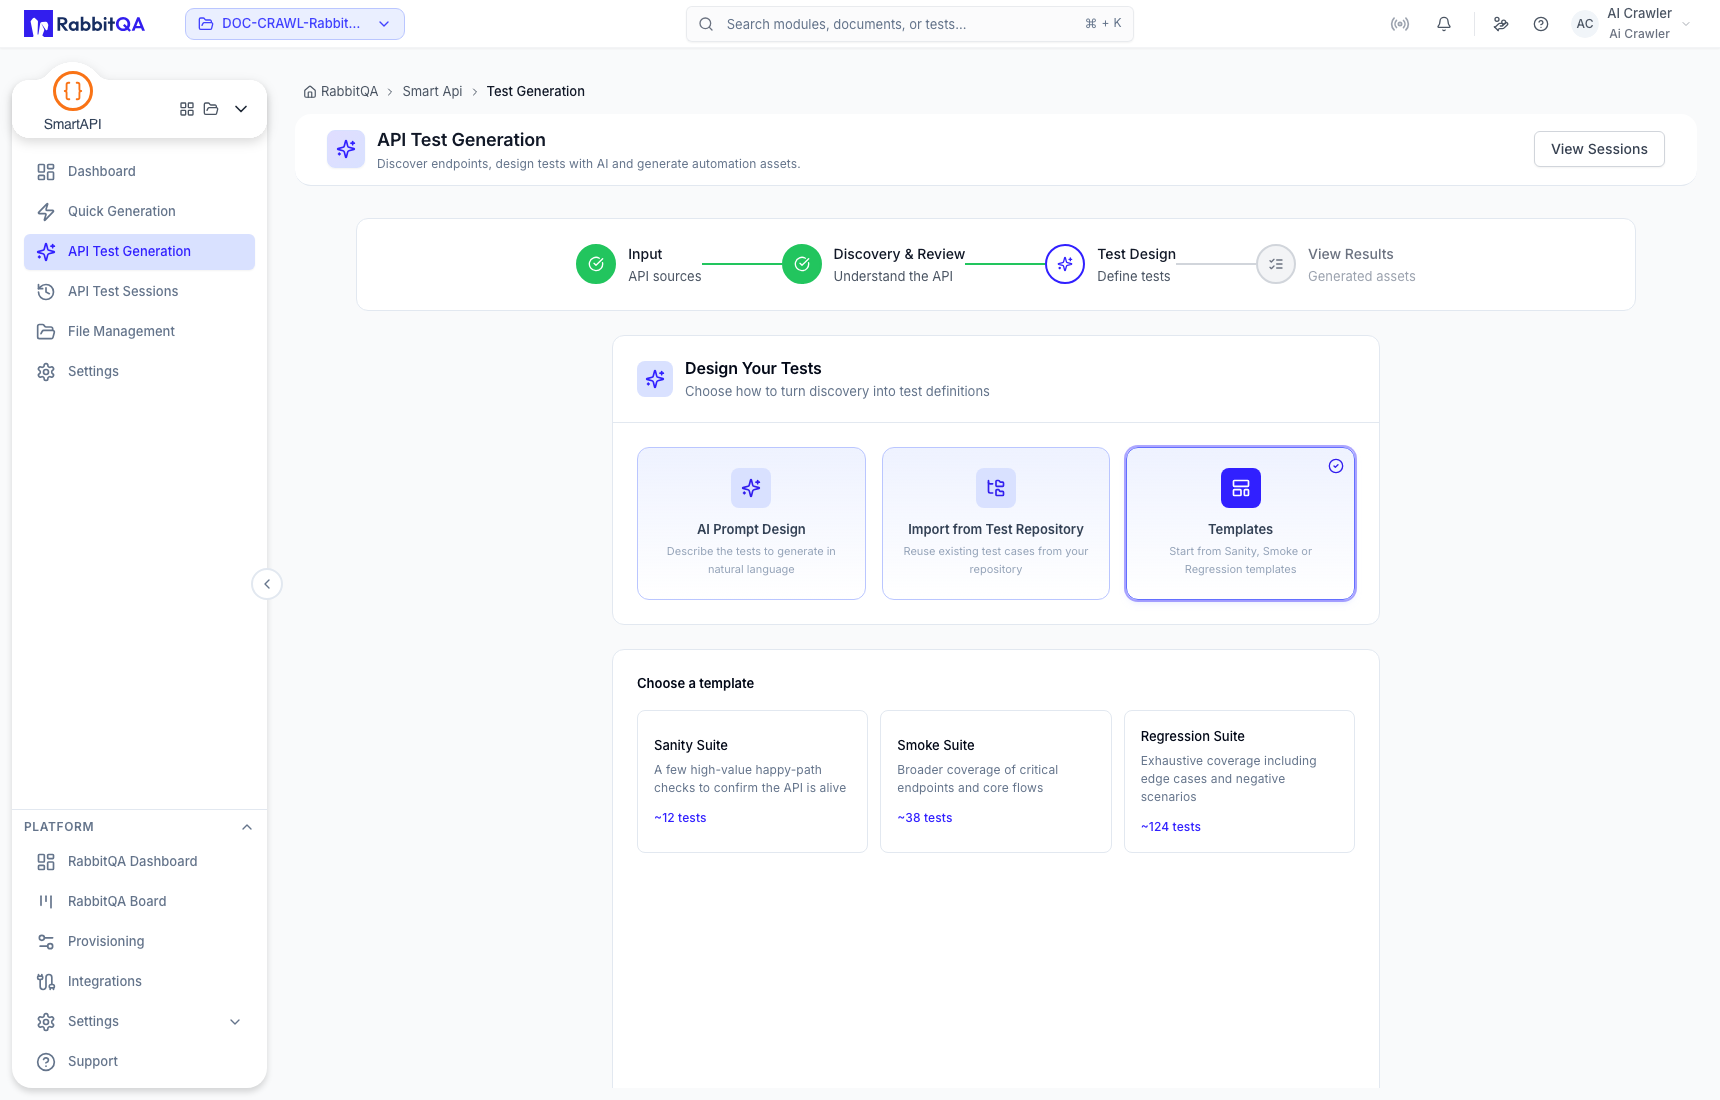This screenshot has height=1100, width=1720.
Task: Collapse the sidebar with the arrow button
Action: point(267,584)
